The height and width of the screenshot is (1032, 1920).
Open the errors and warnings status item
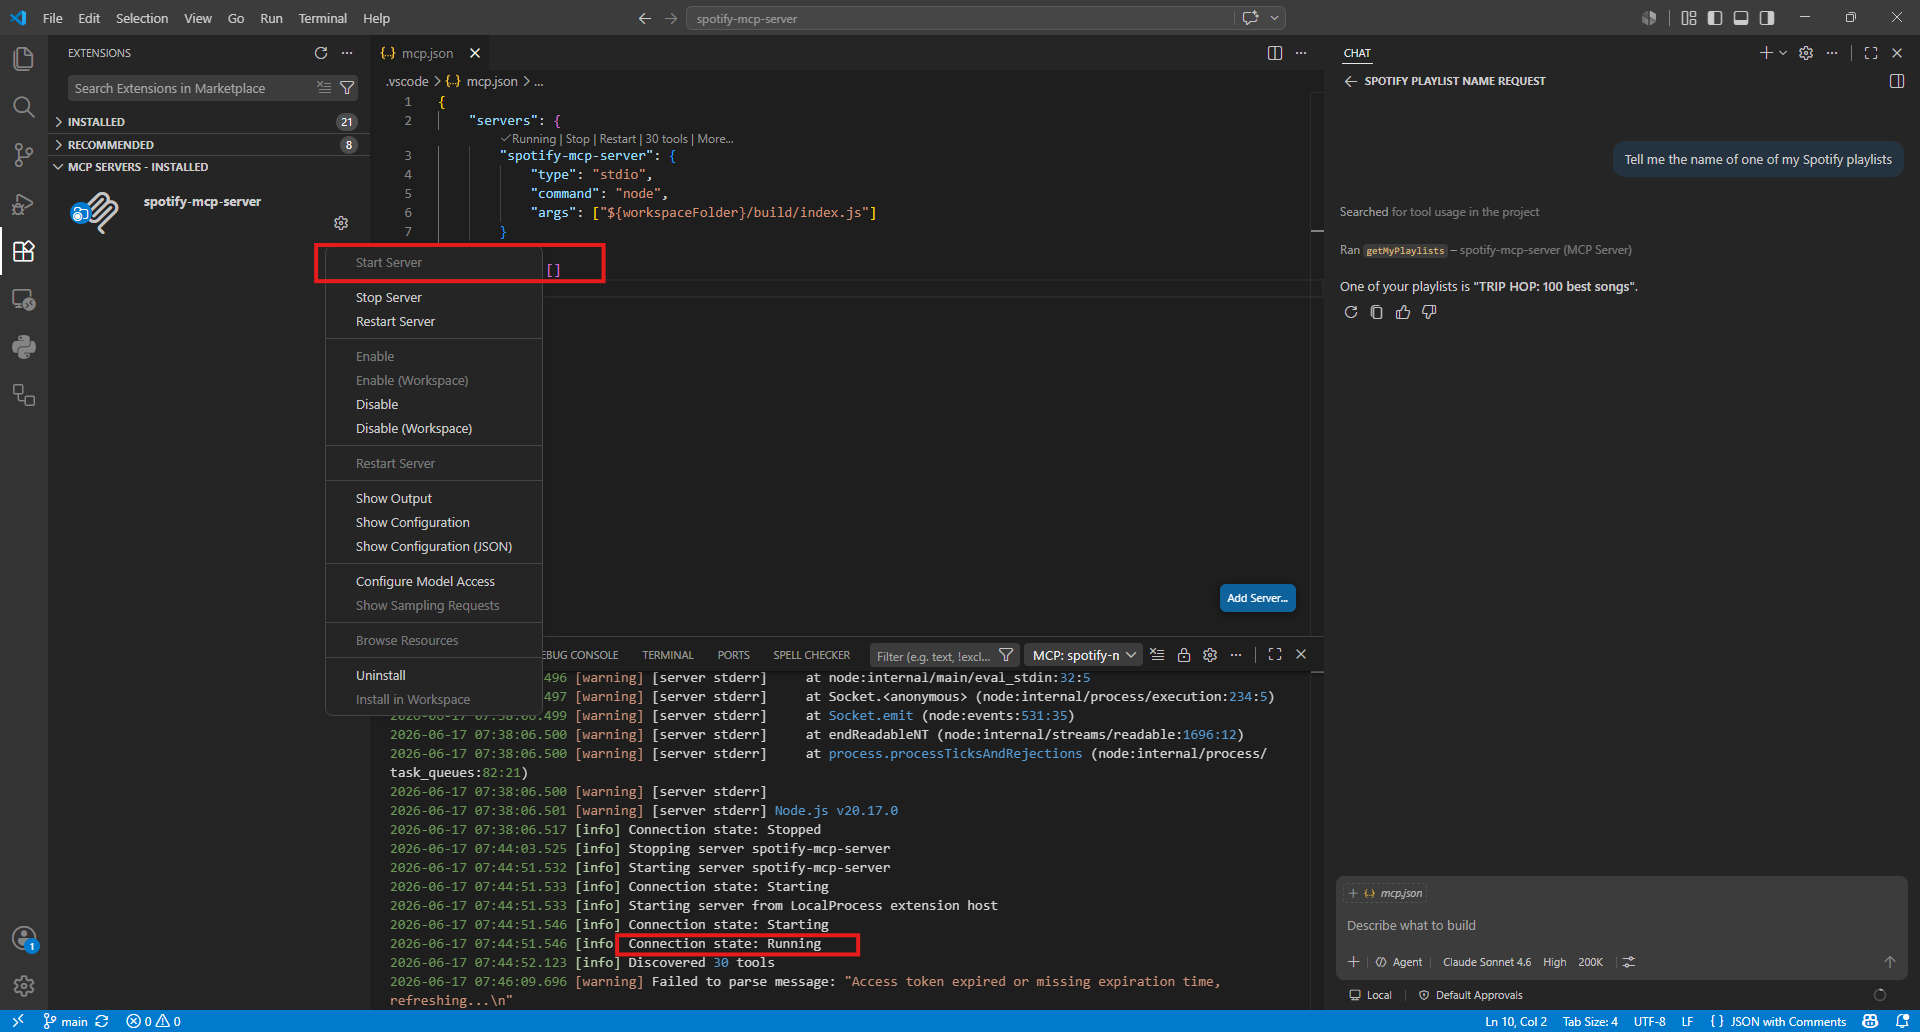[x=154, y=1021]
